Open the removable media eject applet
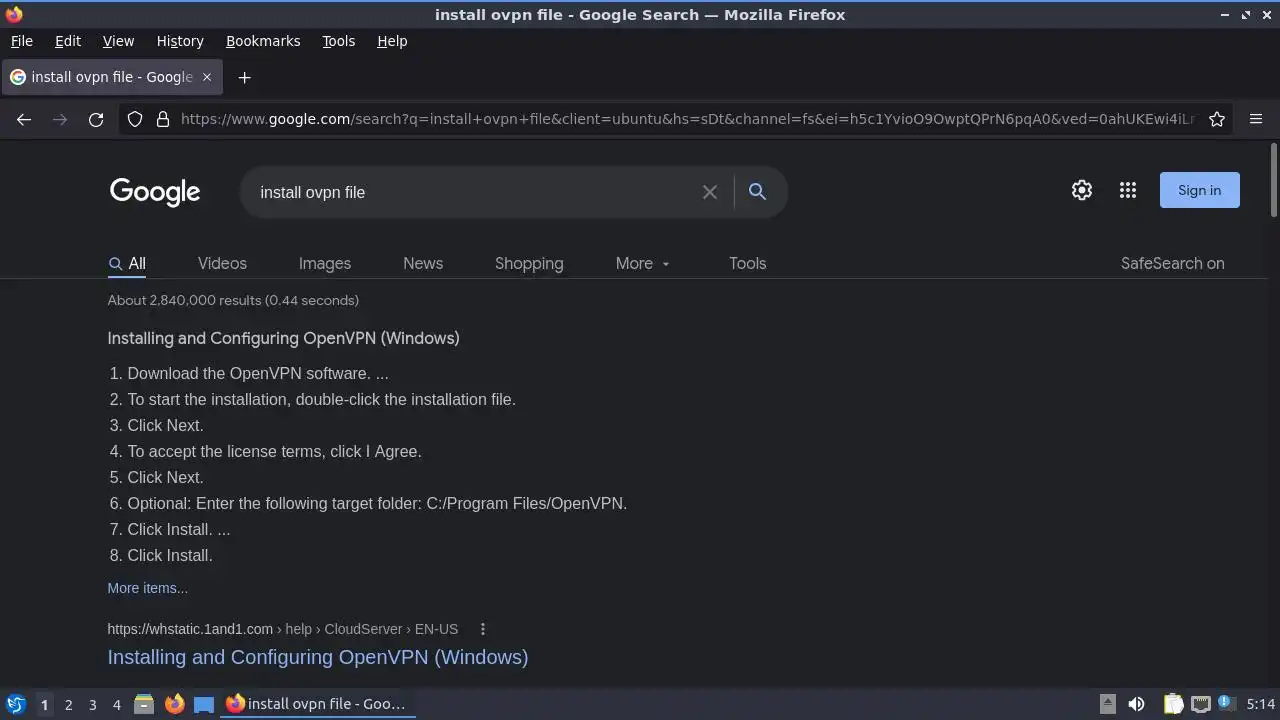The image size is (1280, 720). pyautogui.click(x=1108, y=704)
